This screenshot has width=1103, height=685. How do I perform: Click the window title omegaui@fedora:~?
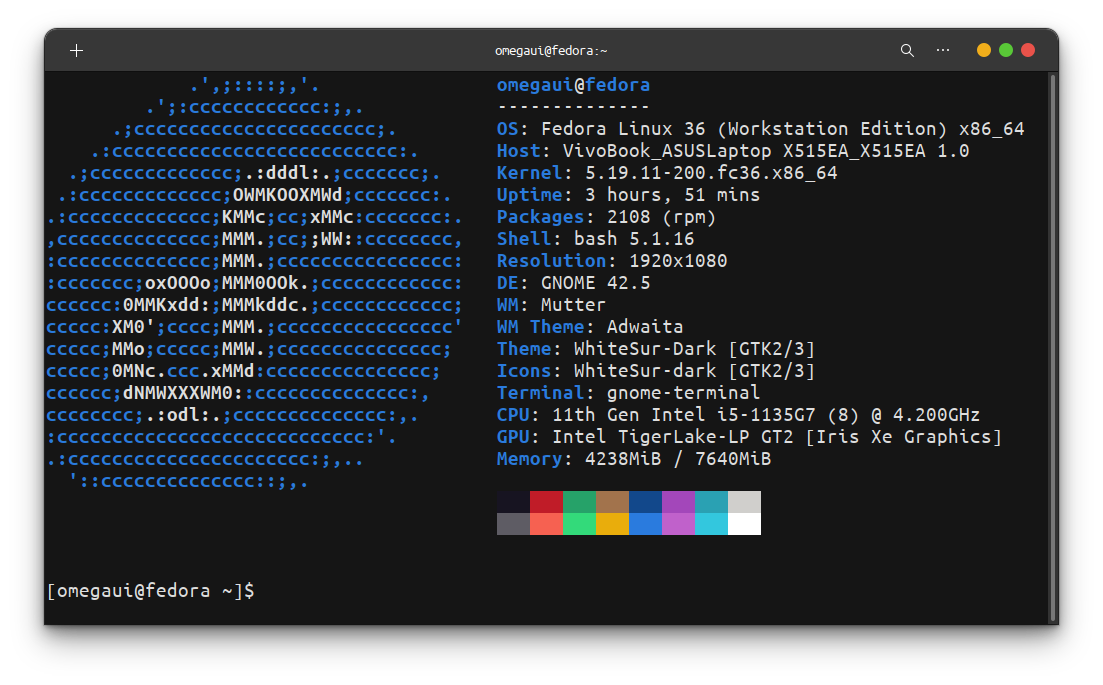pos(551,51)
